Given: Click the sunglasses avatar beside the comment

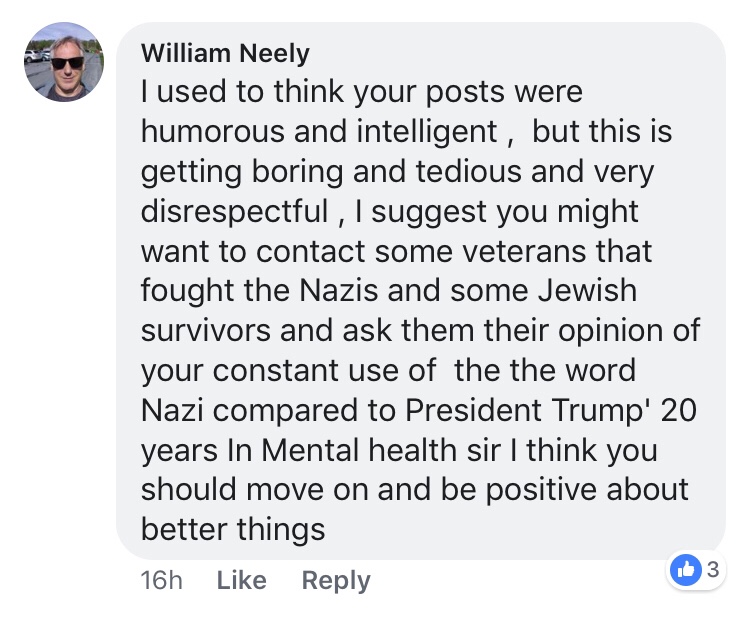Looking at the screenshot, I should click(63, 62).
